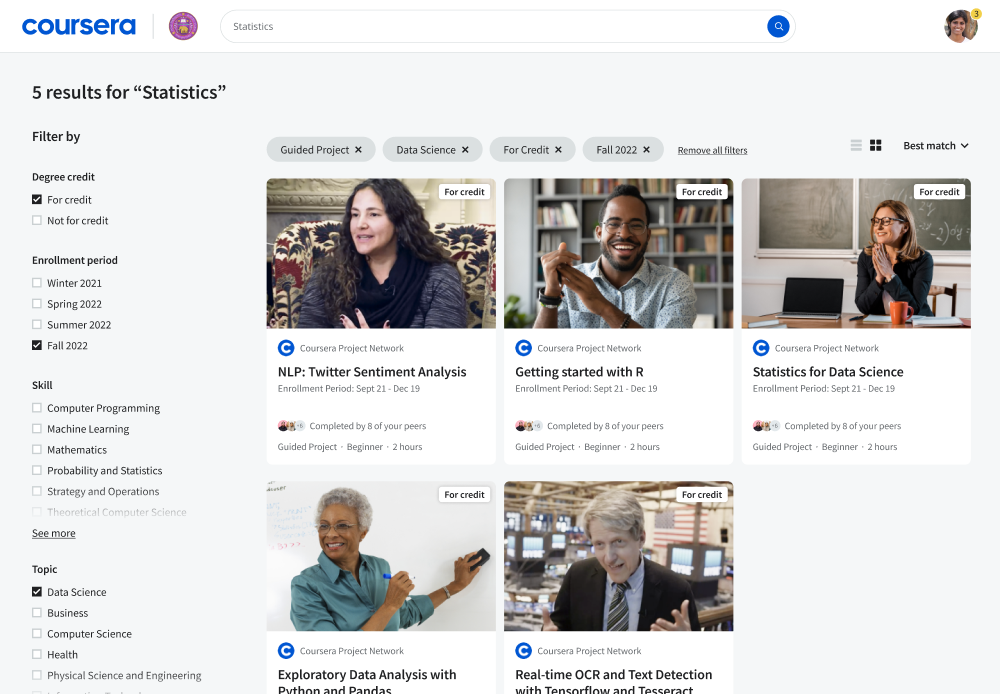Click the Statistics for Data Science thumbnail
1000x694 pixels.
click(x=856, y=253)
